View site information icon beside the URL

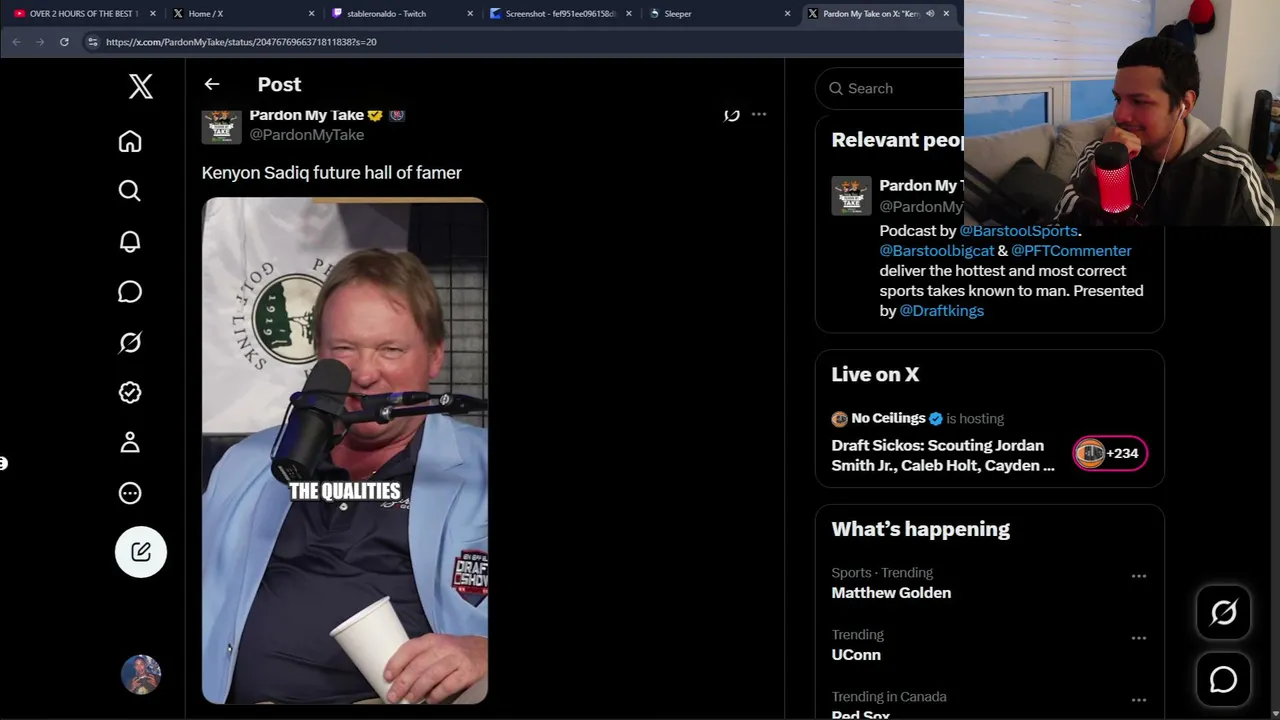coord(93,42)
